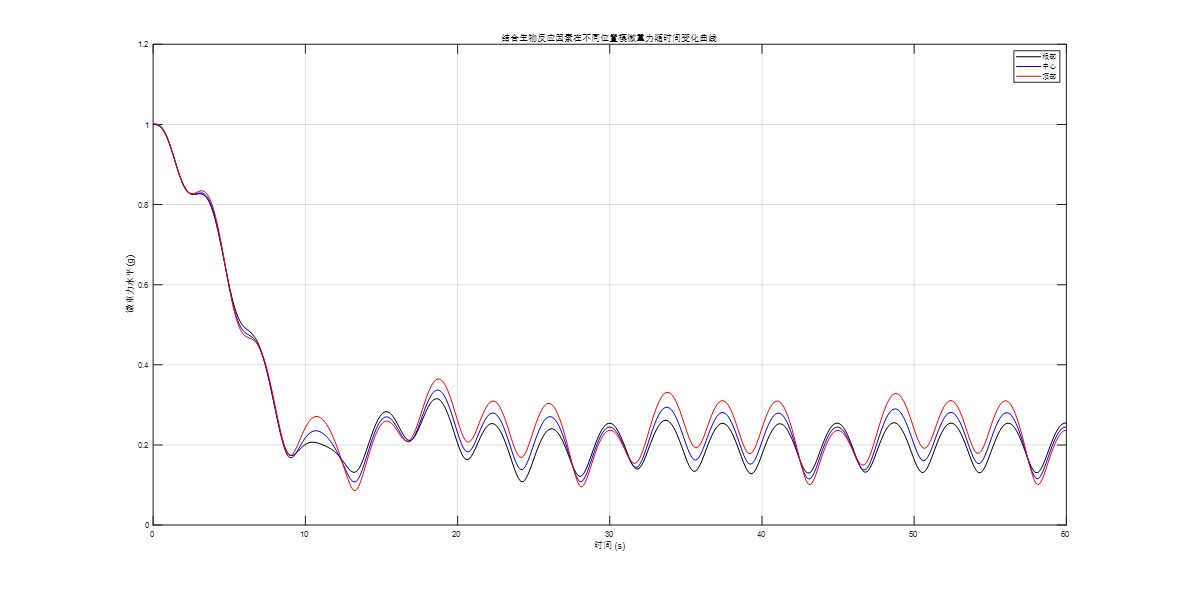Image resolution: width=1179 pixels, height=591 pixels.
Task: Click the y-axis tick label 0.8
Action: pyautogui.click(x=144, y=205)
